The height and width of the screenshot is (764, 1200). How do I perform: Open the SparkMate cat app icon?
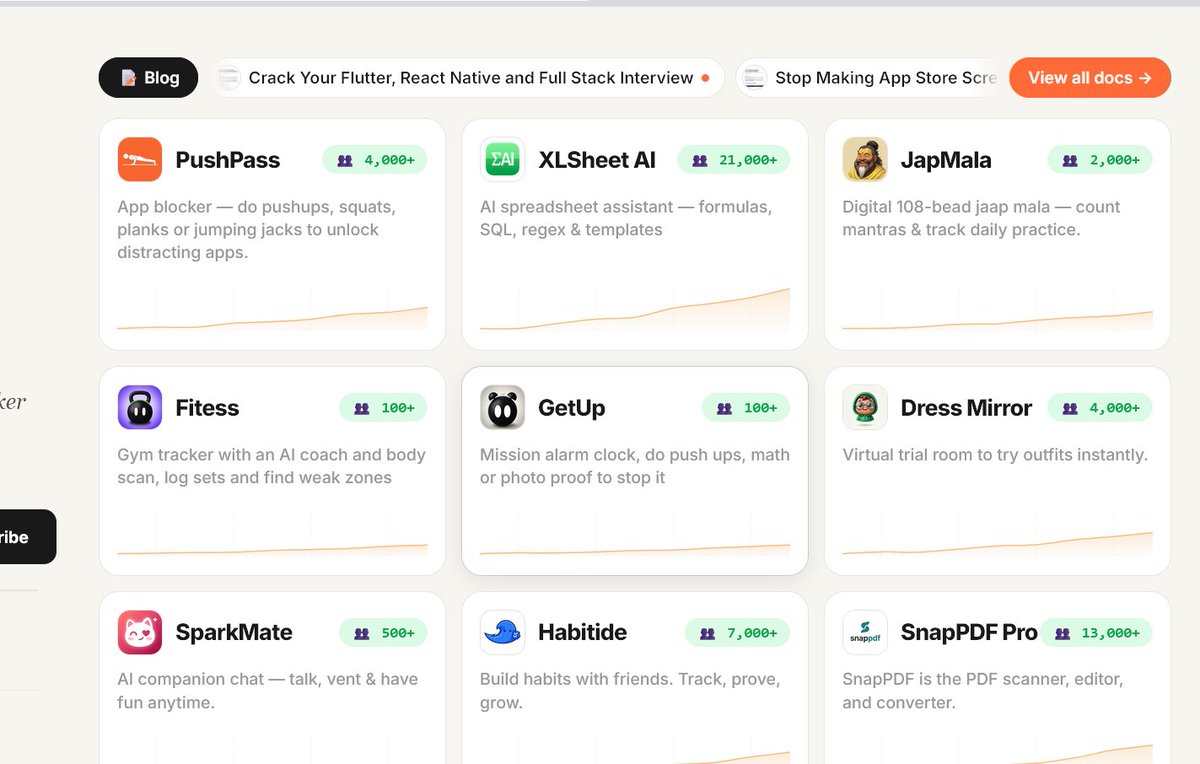tap(140, 632)
